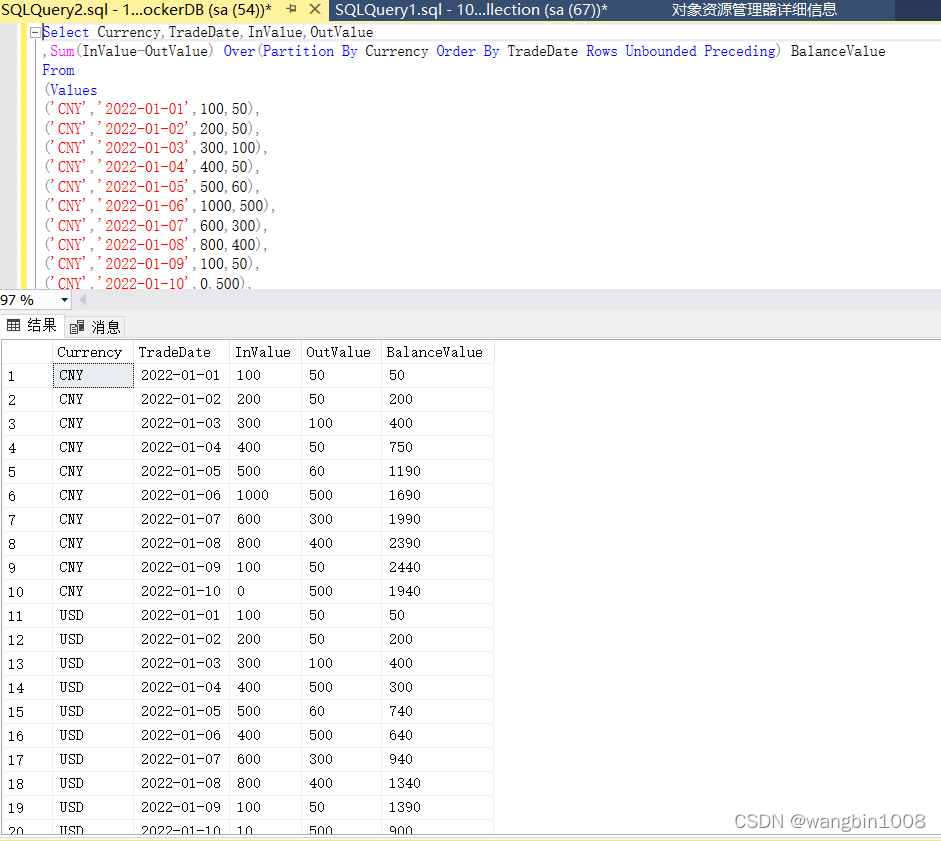Image resolution: width=941 pixels, height=841 pixels.
Task: Pin the SQLQuery2.sql tab
Action: (292, 9)
